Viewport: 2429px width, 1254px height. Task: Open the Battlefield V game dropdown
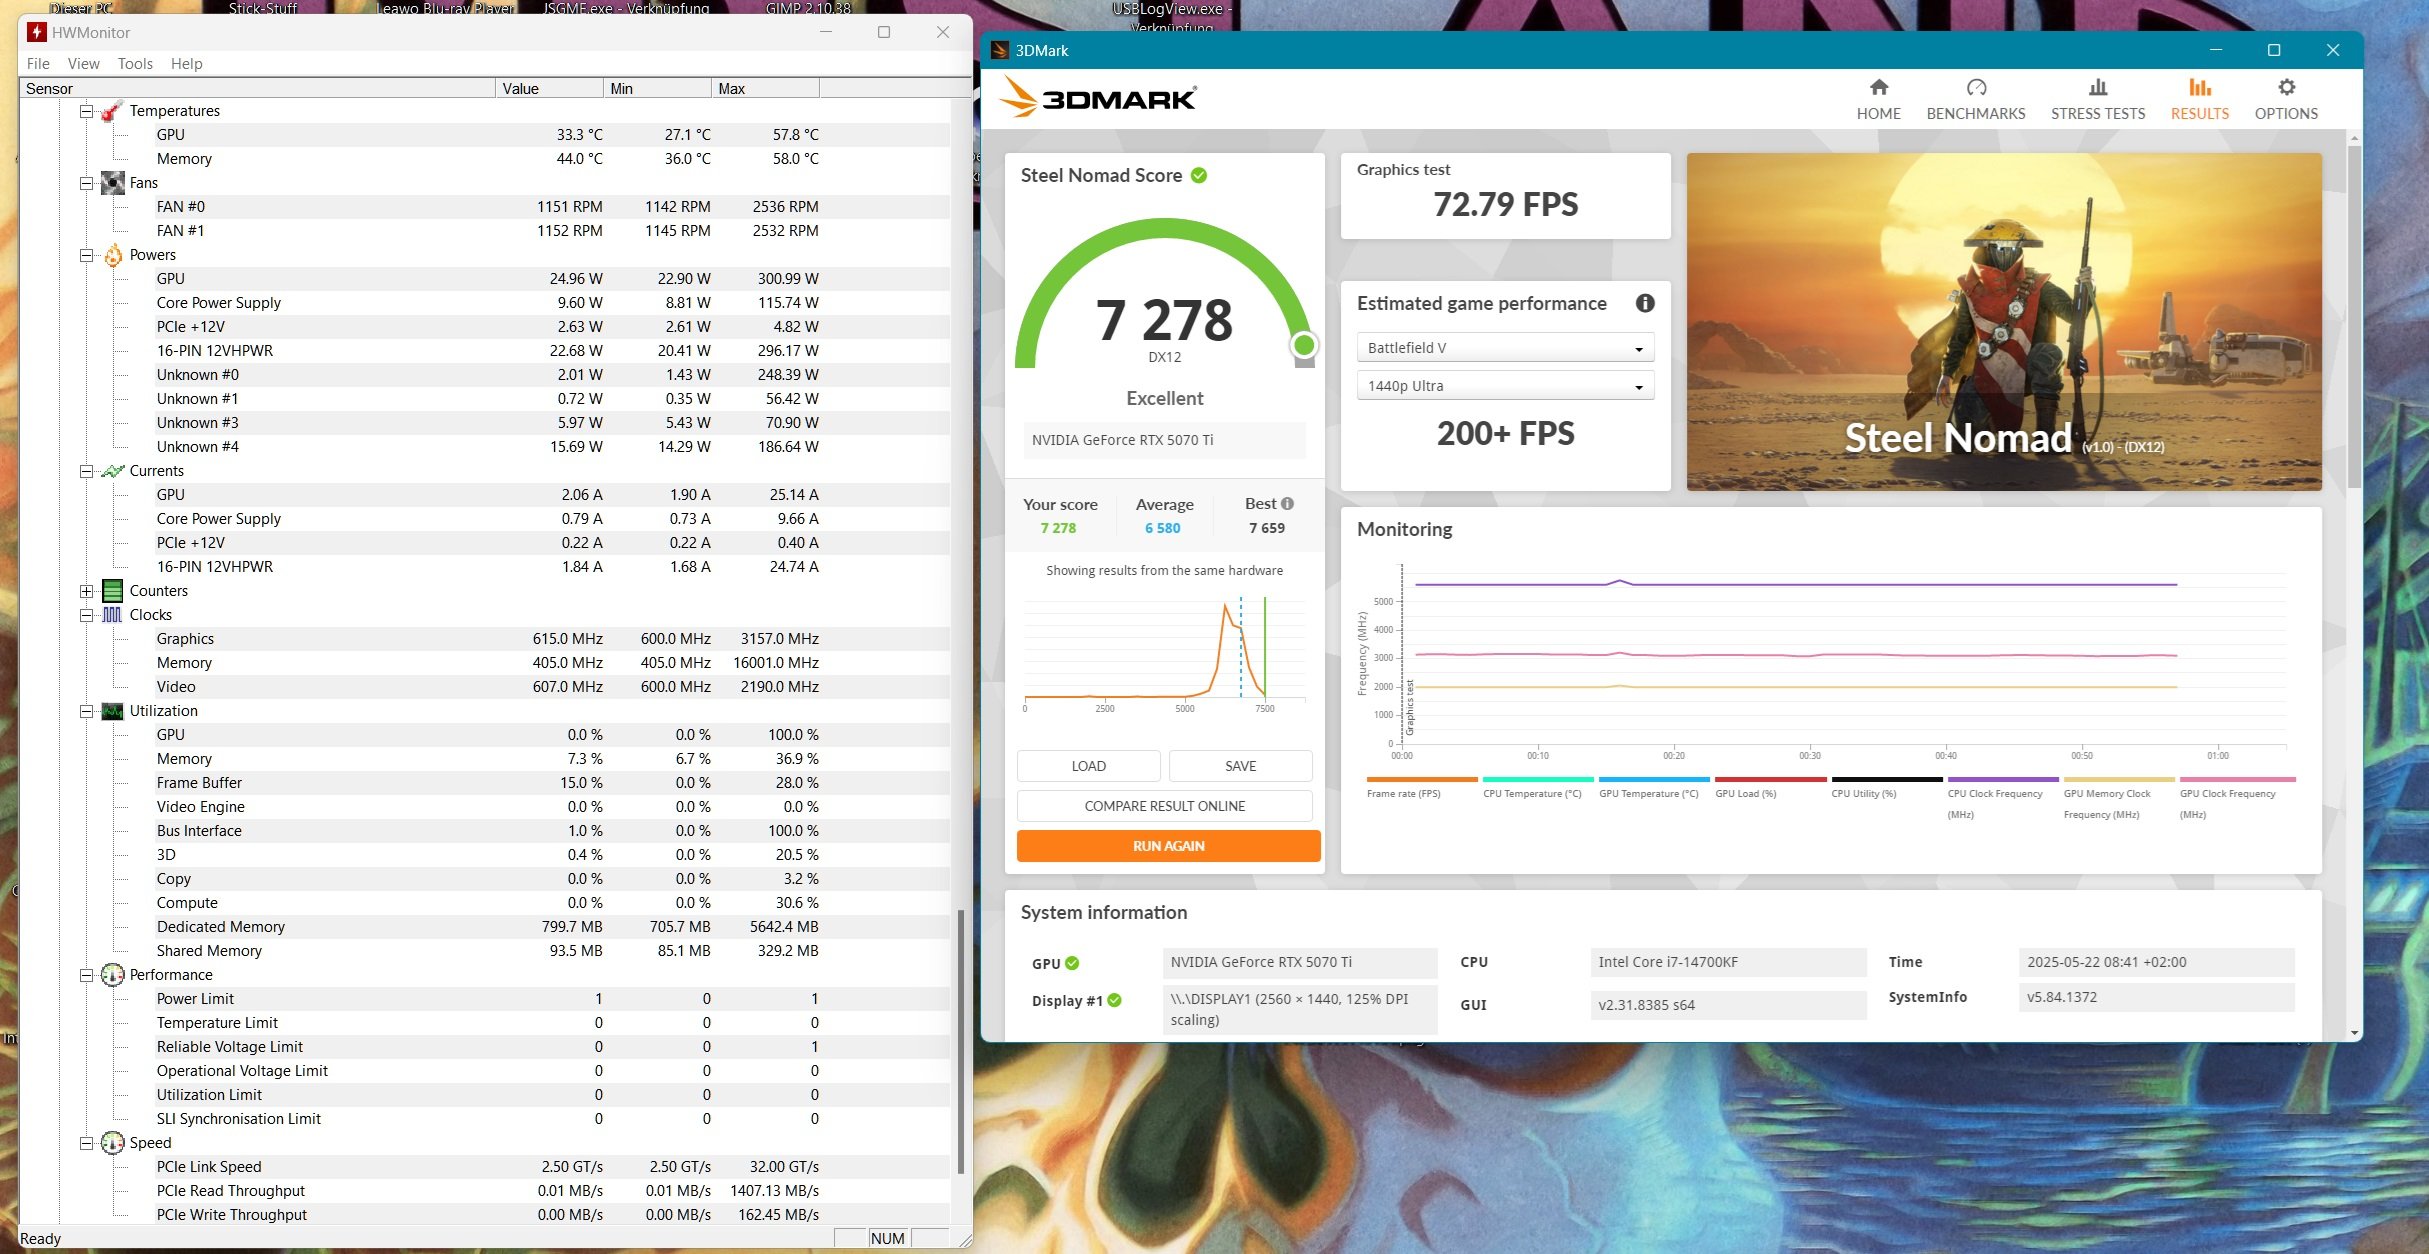click(1504, 348)
